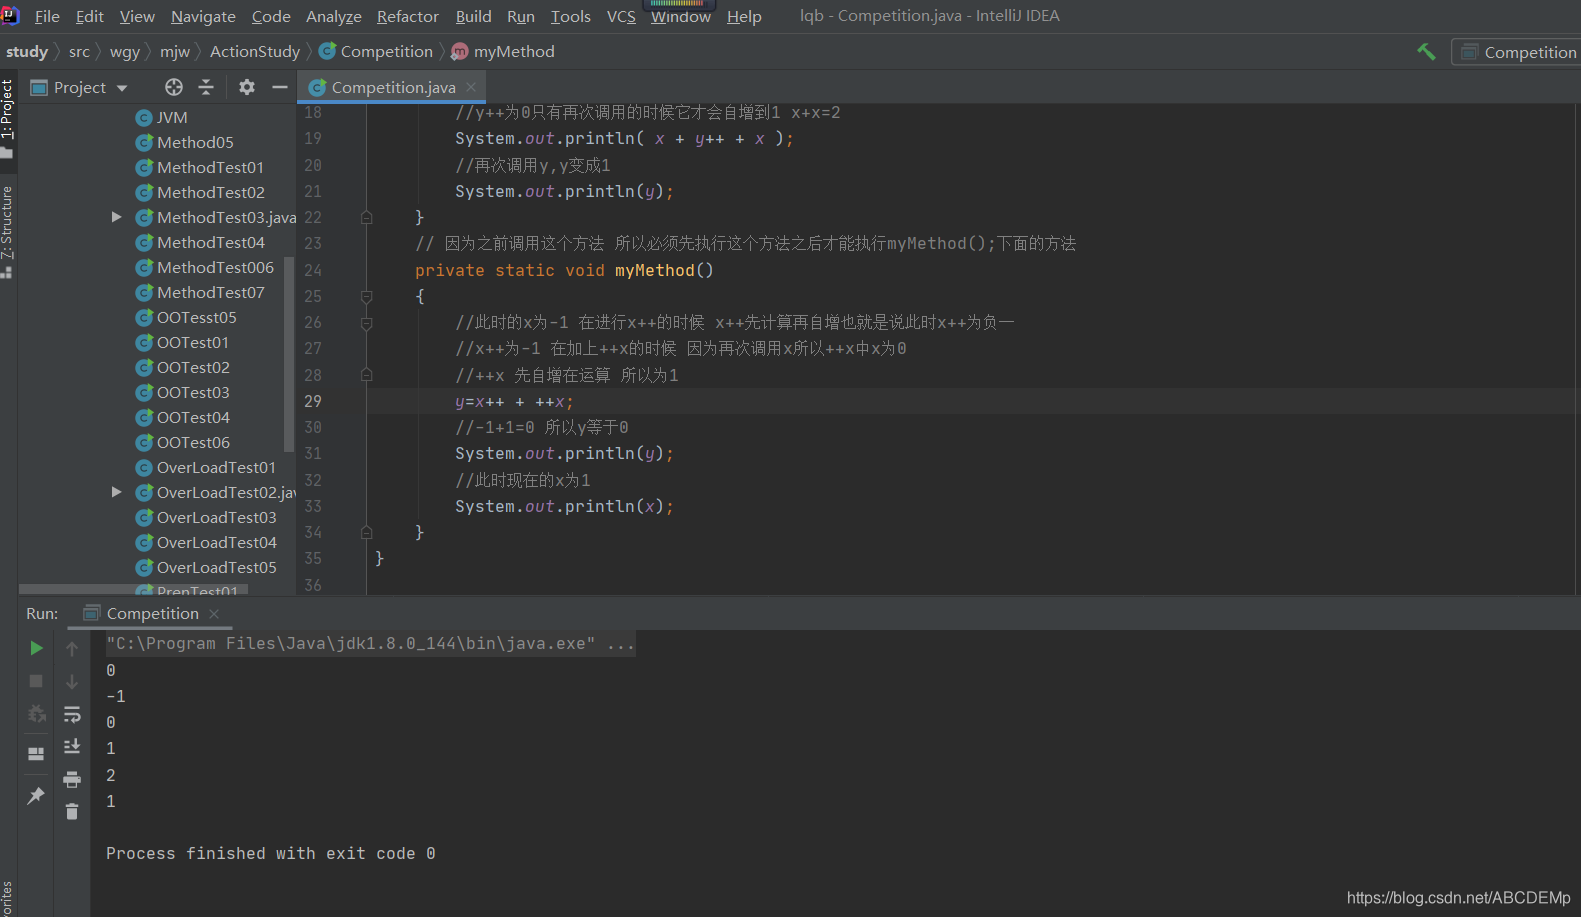Select OOTesst05 in project tree
The width and height of the screenshot is (1581, 917).
click(197, 317)
